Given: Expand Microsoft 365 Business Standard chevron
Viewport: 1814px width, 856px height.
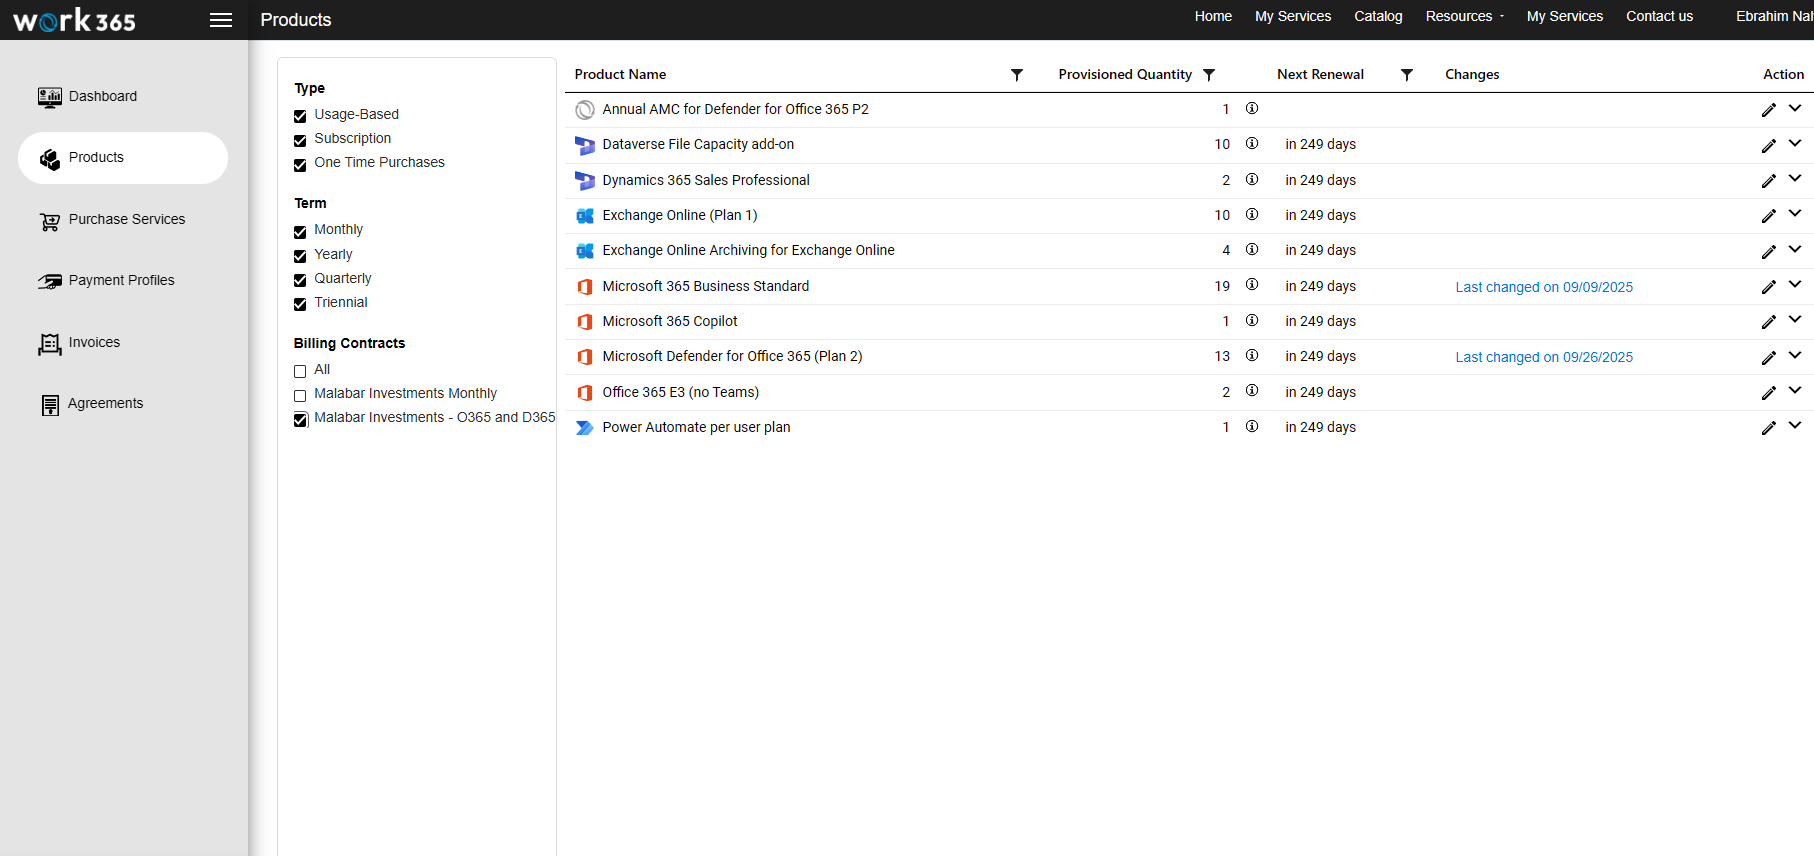Looking at the screenshot, I should (x=1795, y=284).
